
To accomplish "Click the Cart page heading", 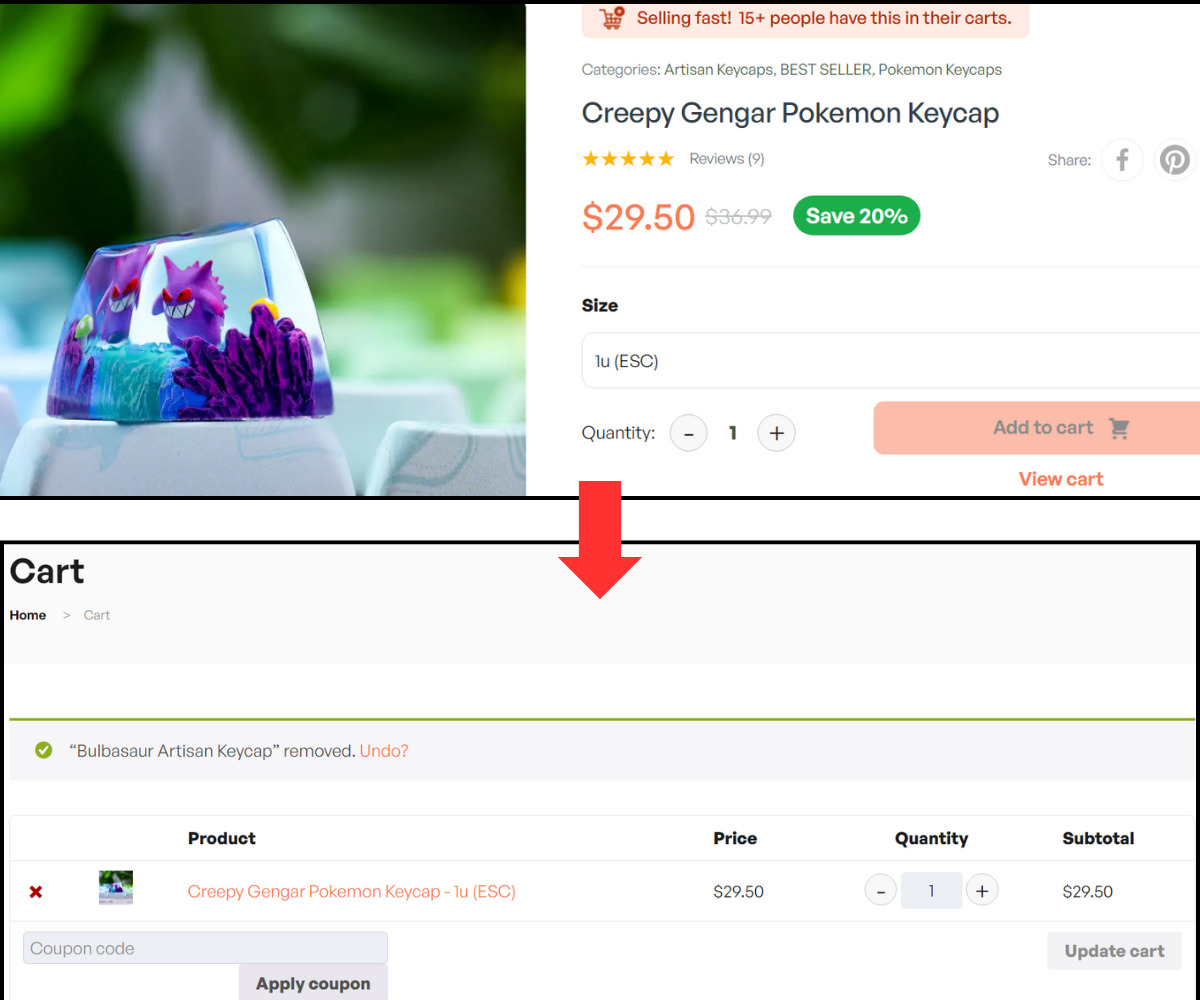I will pyautogui.click(x=47, y=571).
